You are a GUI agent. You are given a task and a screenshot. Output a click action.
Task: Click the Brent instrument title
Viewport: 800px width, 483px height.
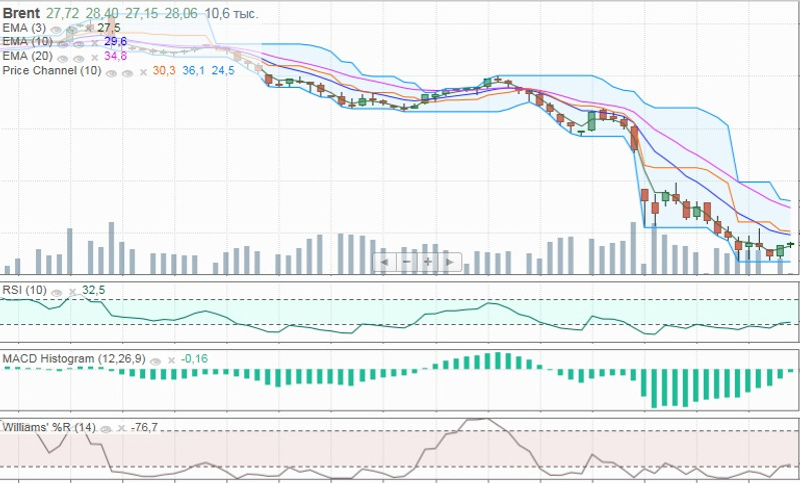21,13
